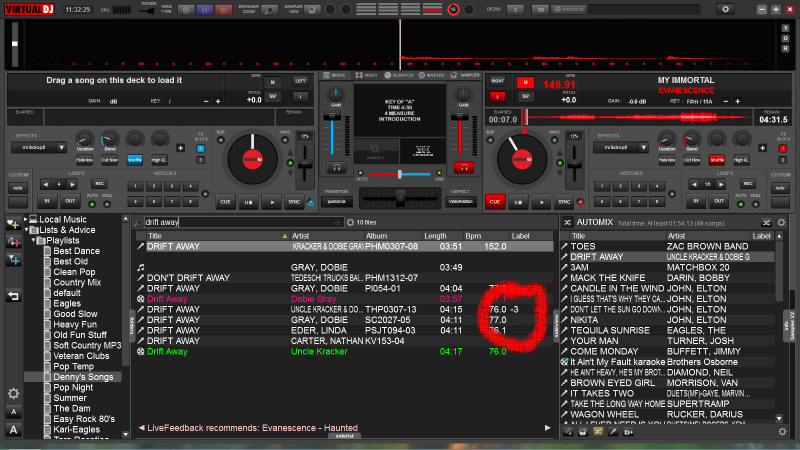This screenshot has height=450, width=800.
Task: Switch to MASTER tab
Action: (x=432, y=75)
